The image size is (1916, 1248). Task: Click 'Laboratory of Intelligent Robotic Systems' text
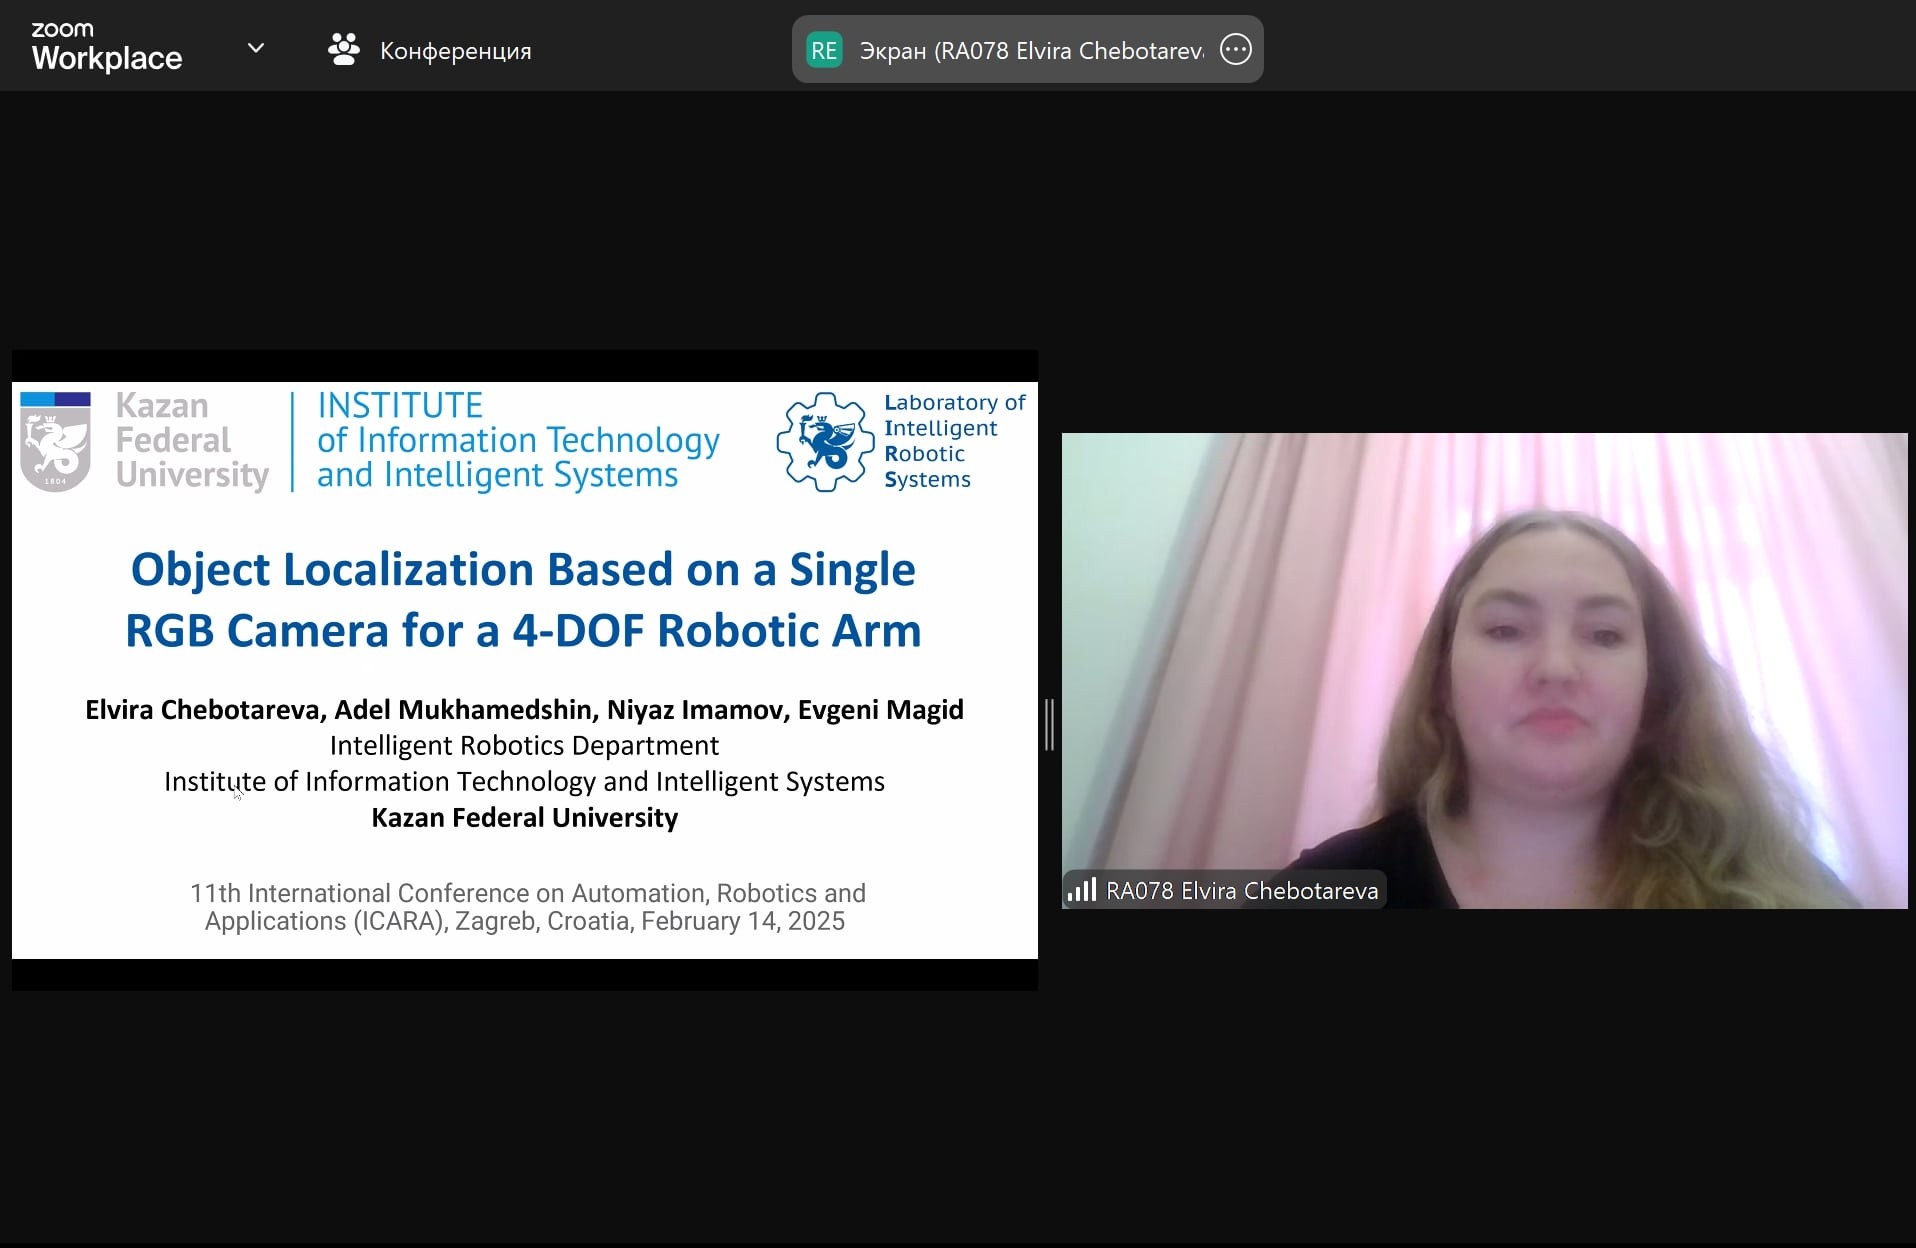[x=953, y=441]
